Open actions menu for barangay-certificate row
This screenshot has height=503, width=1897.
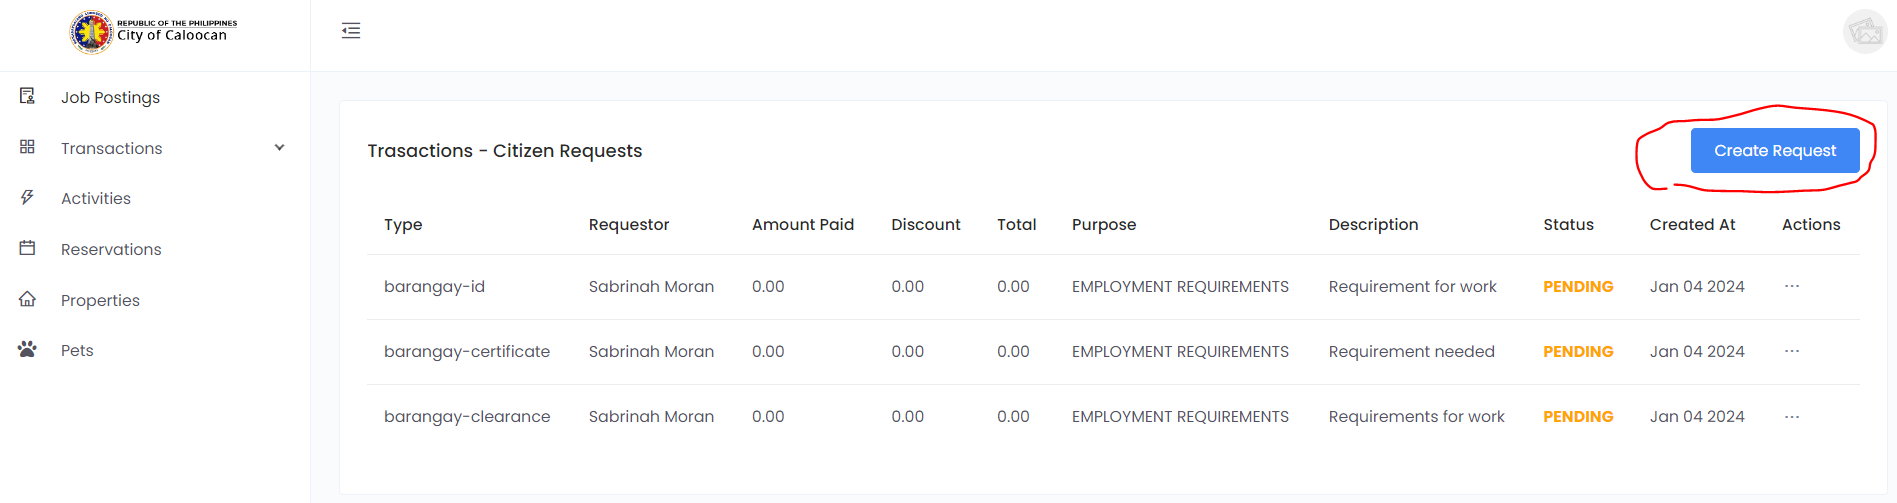coord(1791,352)
